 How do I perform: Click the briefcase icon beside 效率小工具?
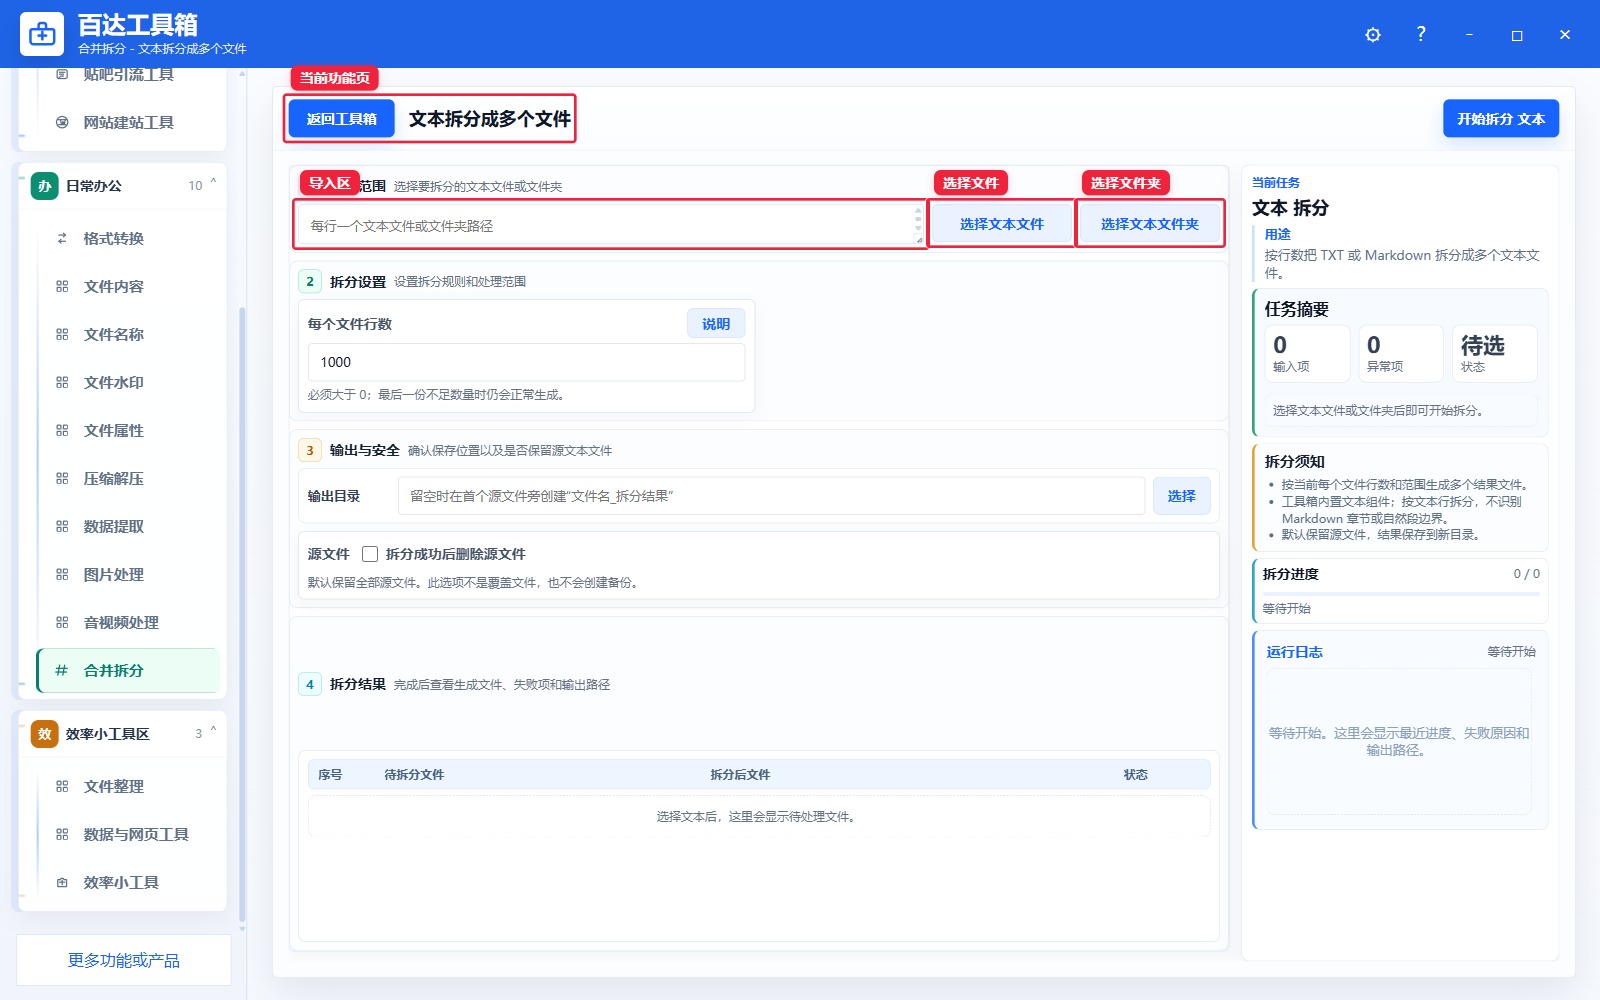point(62,882)
